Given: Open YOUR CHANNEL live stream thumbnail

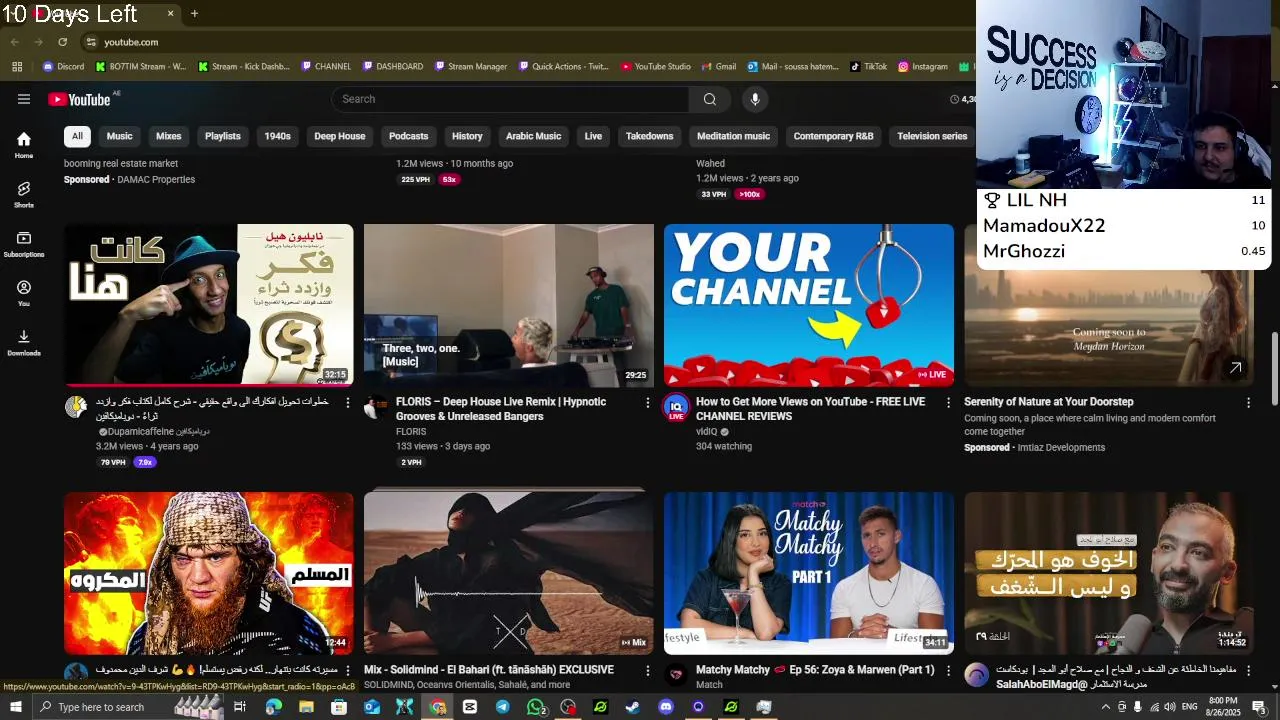Looking at the screenshot, I should 809,305.
